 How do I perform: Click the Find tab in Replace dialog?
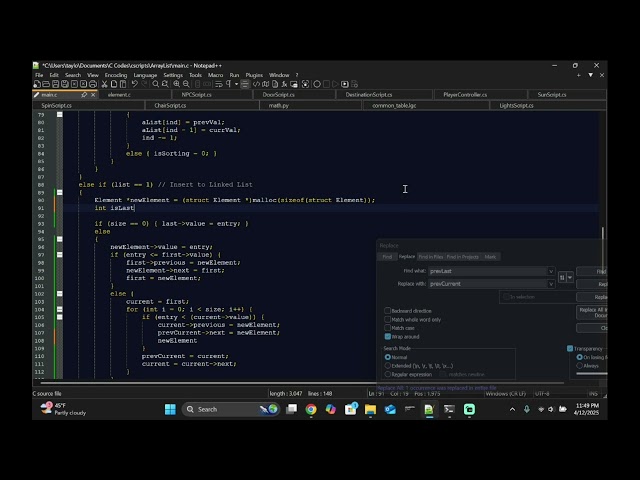coord(387,257)
